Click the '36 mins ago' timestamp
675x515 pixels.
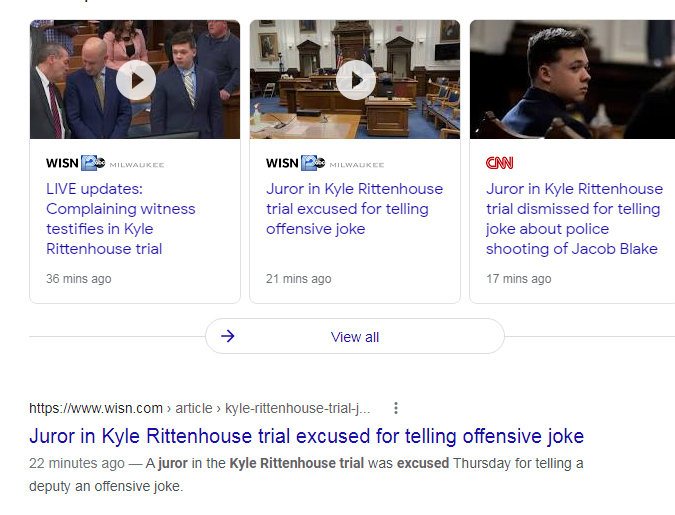[79, 279]
